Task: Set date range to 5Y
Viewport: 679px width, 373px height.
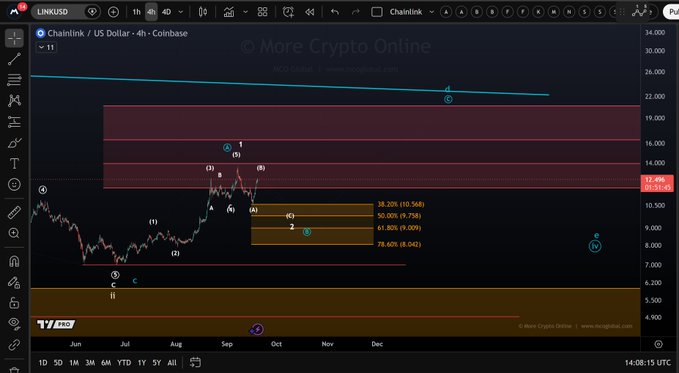Action: click(157, 363)
